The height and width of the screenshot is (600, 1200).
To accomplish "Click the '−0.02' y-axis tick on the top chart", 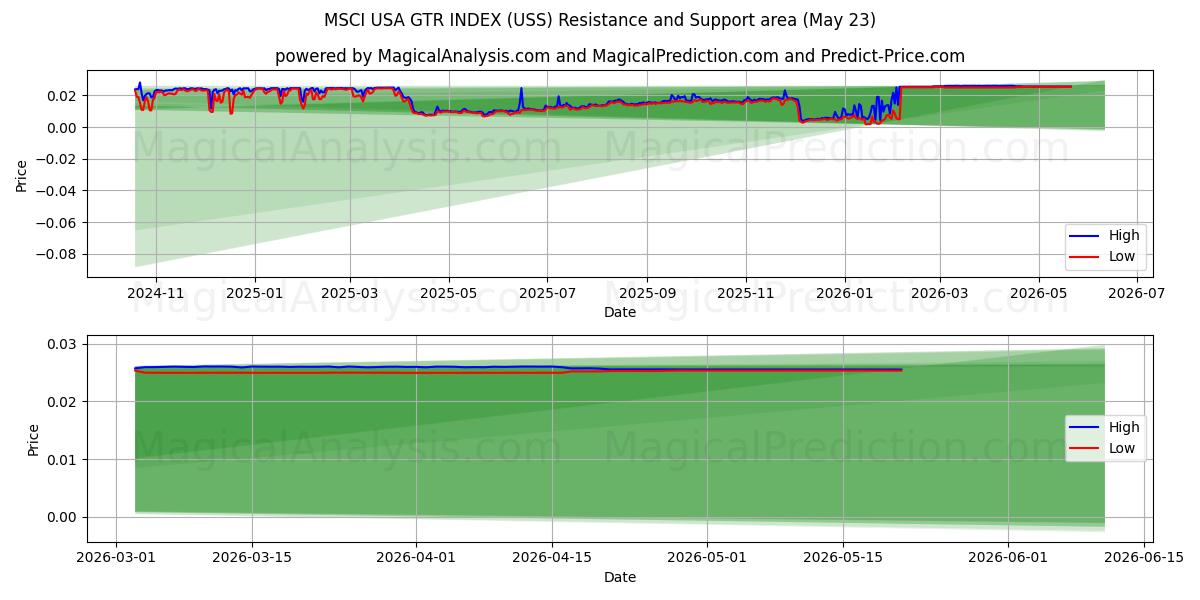I will pyautogui.click(x=58, y=159).
